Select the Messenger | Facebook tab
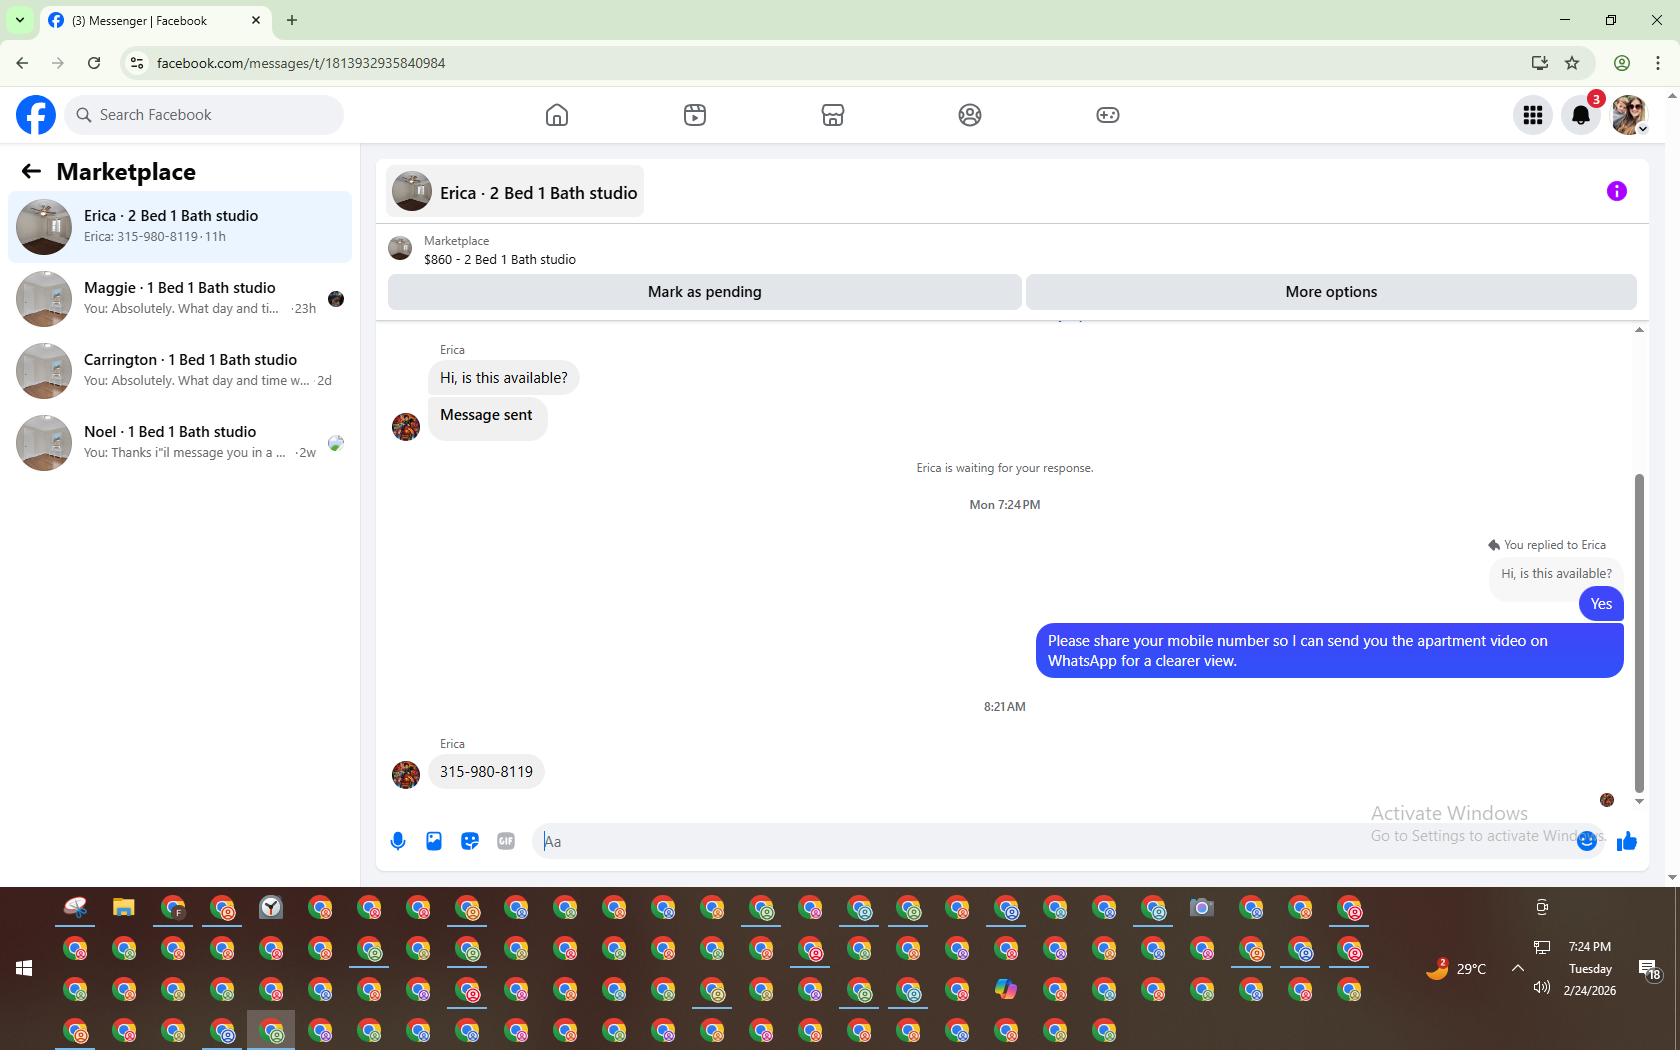 155,20
